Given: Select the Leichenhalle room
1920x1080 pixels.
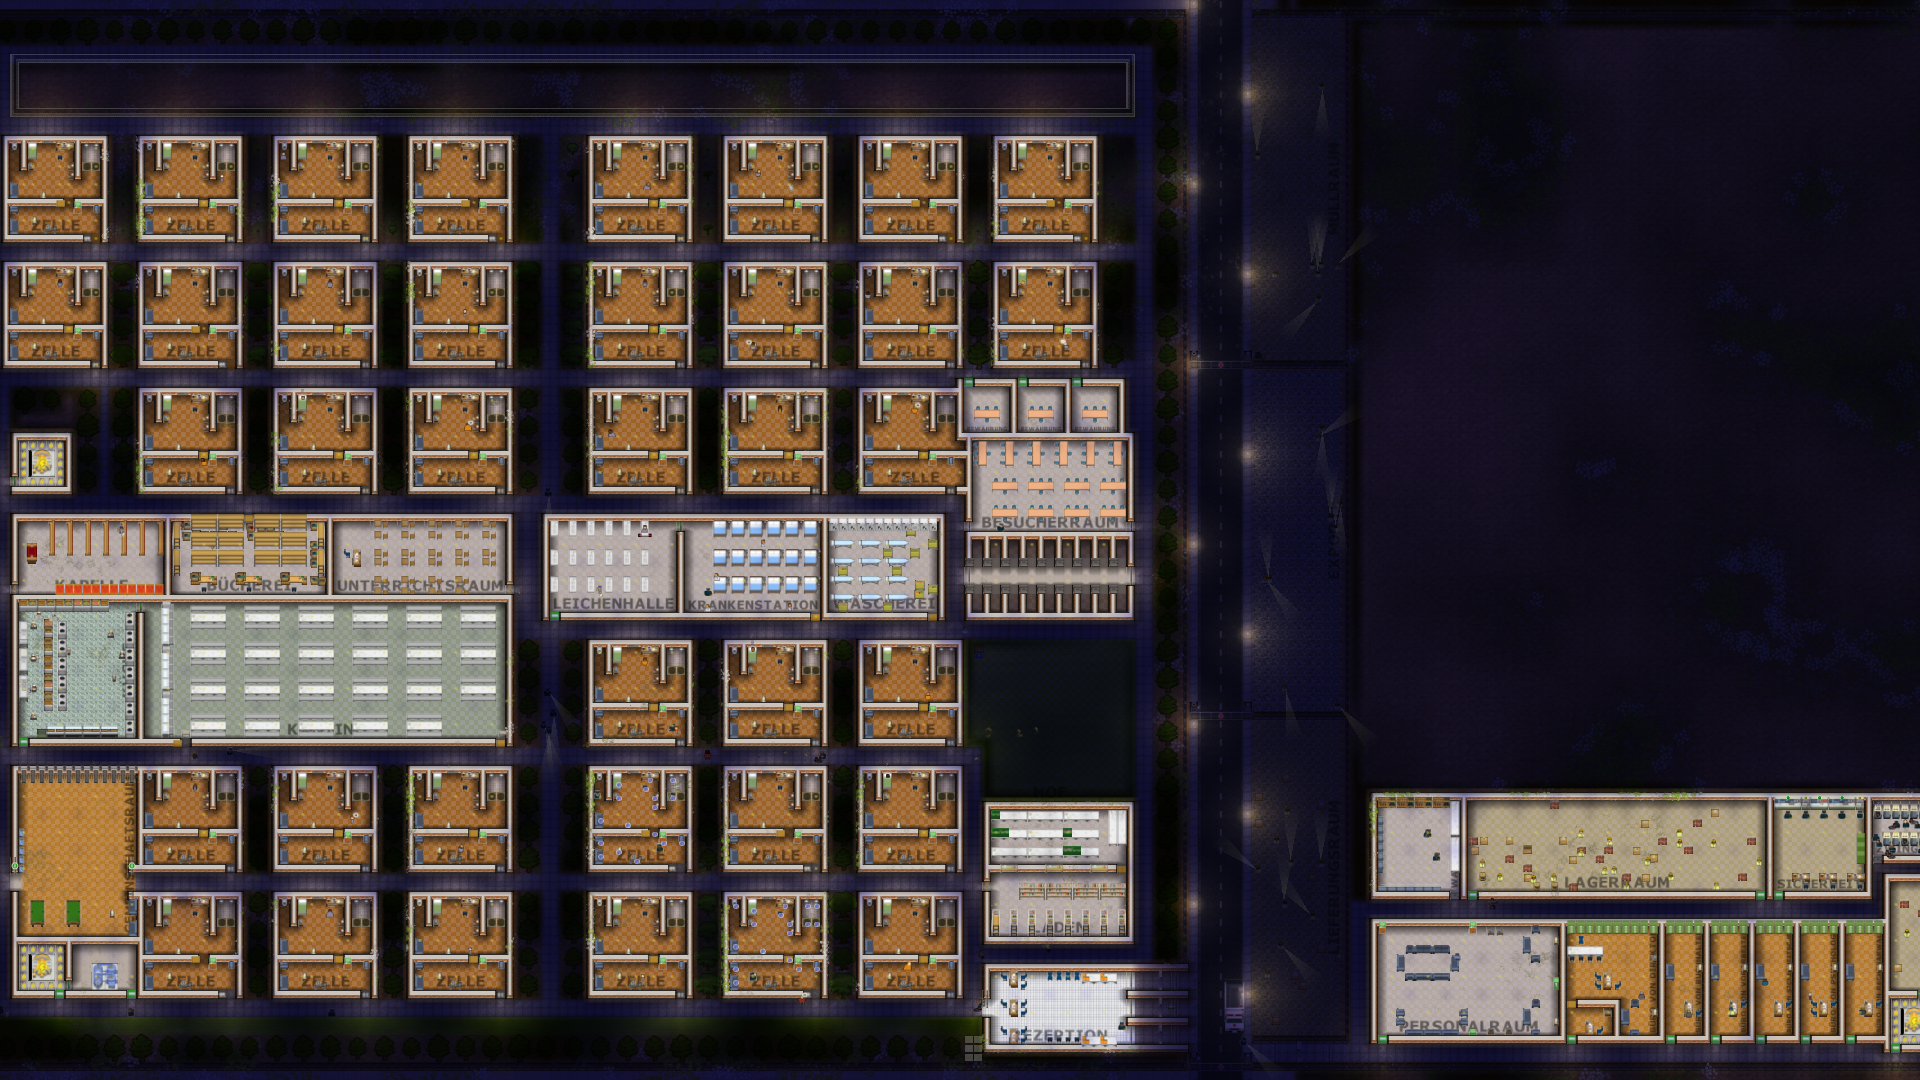Looking at the screenshot, I should (x=612, y=565).
